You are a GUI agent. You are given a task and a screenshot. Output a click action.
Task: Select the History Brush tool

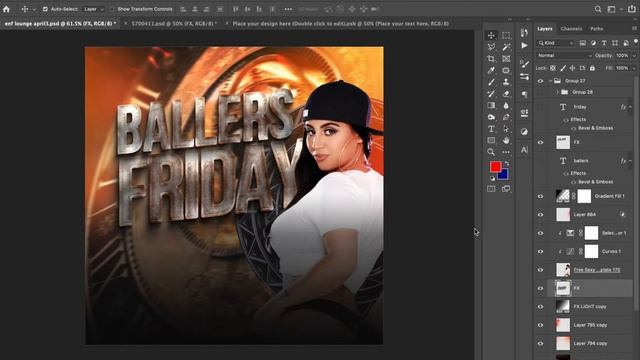[491, 94]
